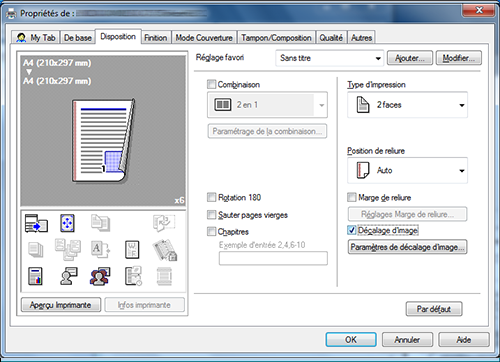This screenshot has height=362, width=500.
Task: Click the "Exemple d'entrée 2,4,6-10" text
Action: point(262,245)
